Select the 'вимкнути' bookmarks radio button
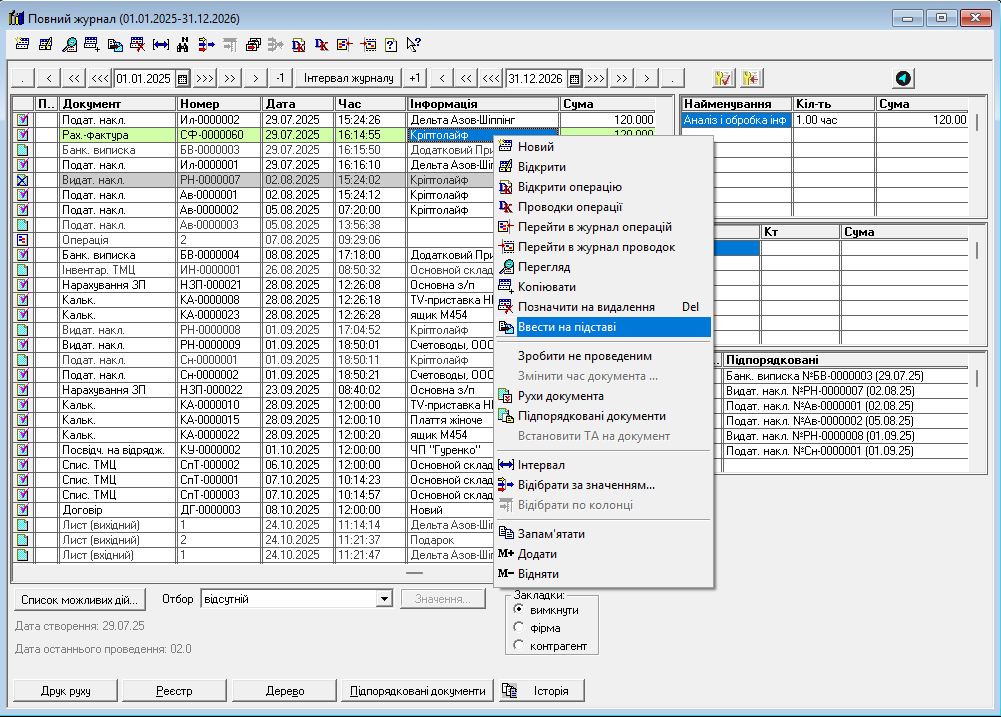Screen dimensions: 1001x717 [518, 608]
